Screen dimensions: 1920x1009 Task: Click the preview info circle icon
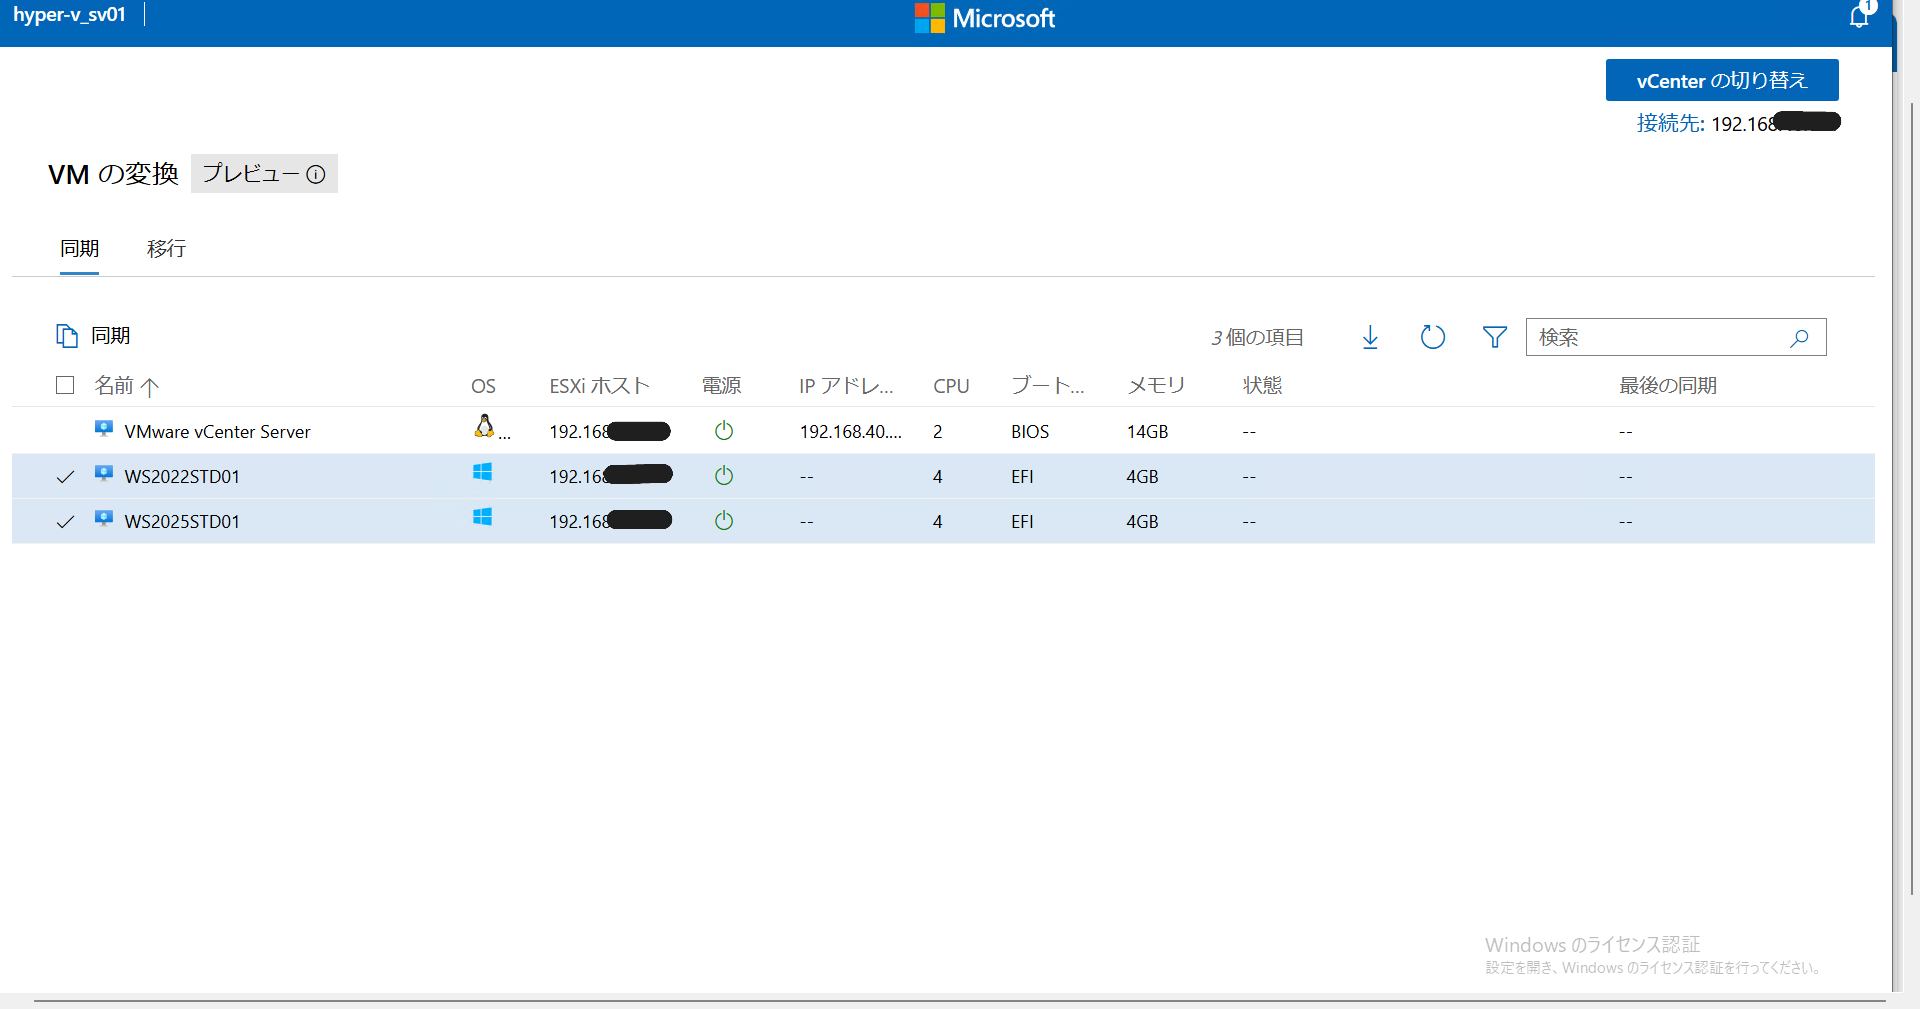click(x=316, y=174)
